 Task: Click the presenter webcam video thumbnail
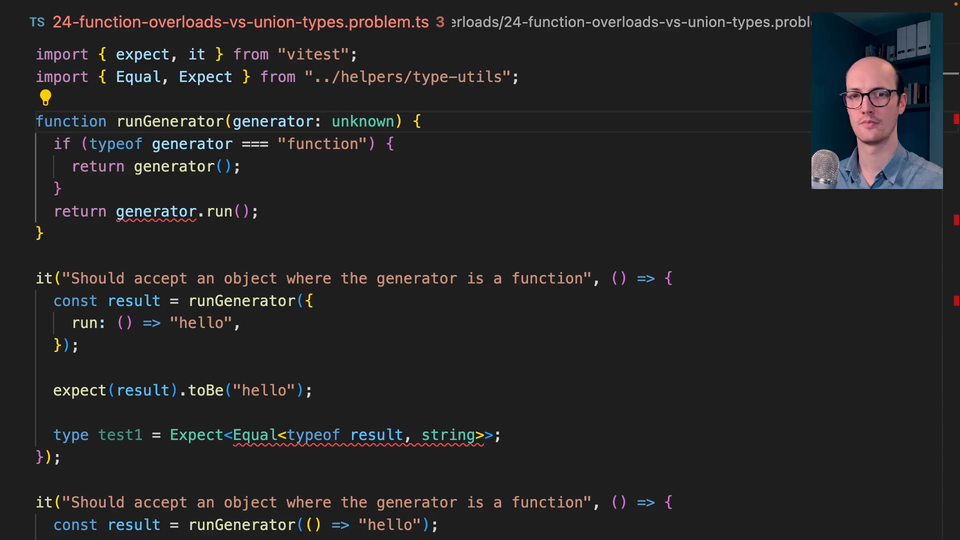coord(876,100)
